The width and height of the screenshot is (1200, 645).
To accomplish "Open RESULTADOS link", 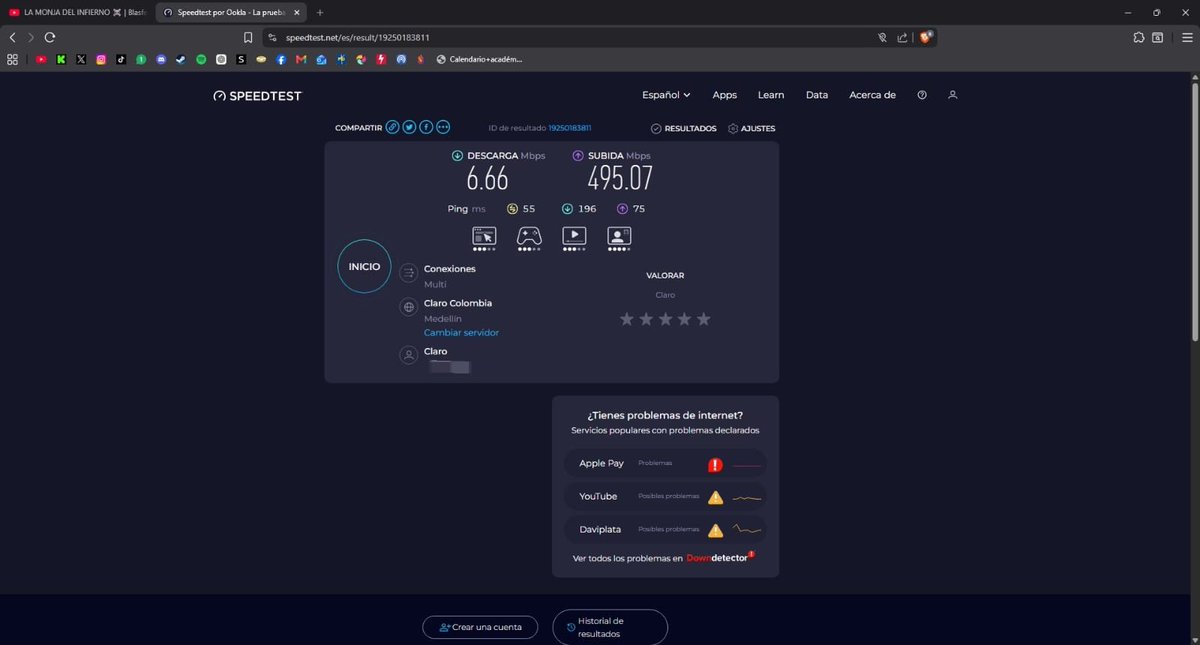I will [x=684, y=128].
